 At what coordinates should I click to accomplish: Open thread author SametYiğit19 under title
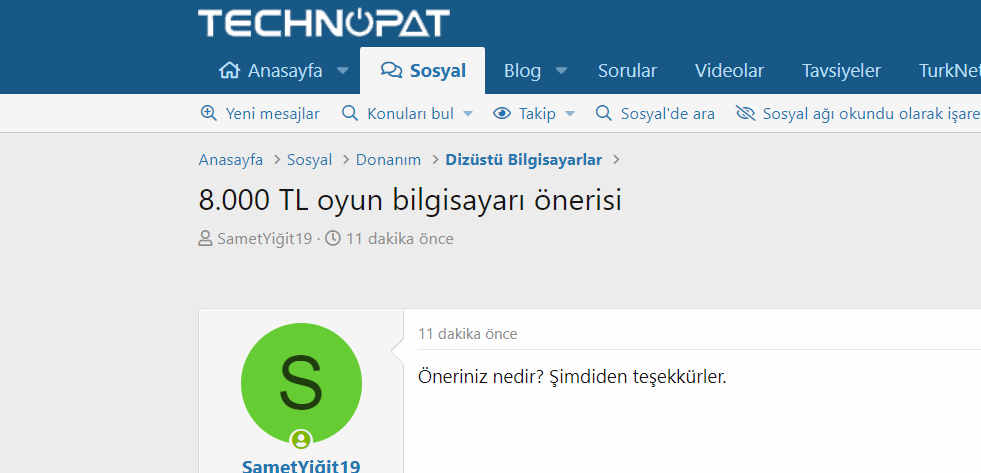coord(264,238)
